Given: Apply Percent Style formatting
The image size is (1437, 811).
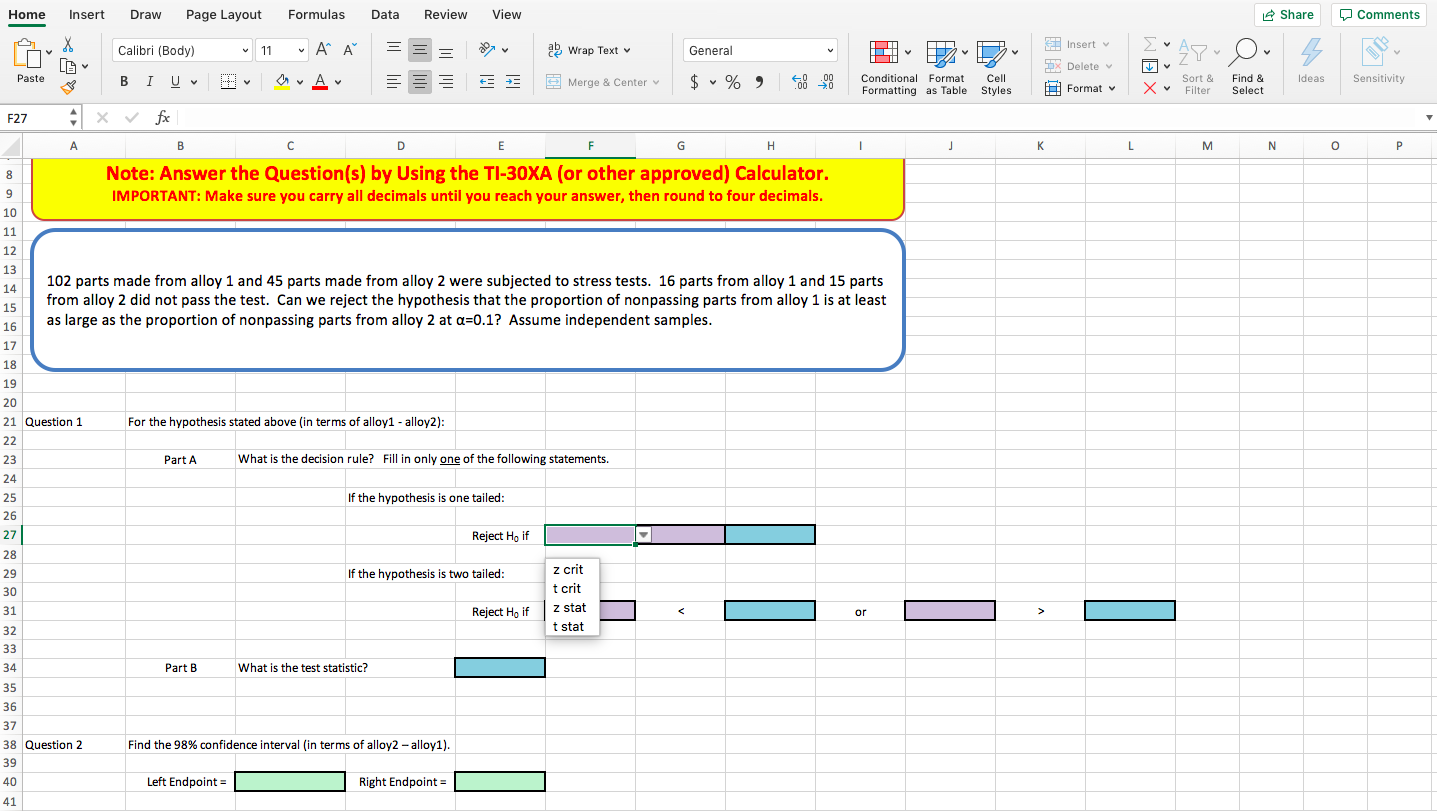Looking at the screenshot, I should [732, 82].
